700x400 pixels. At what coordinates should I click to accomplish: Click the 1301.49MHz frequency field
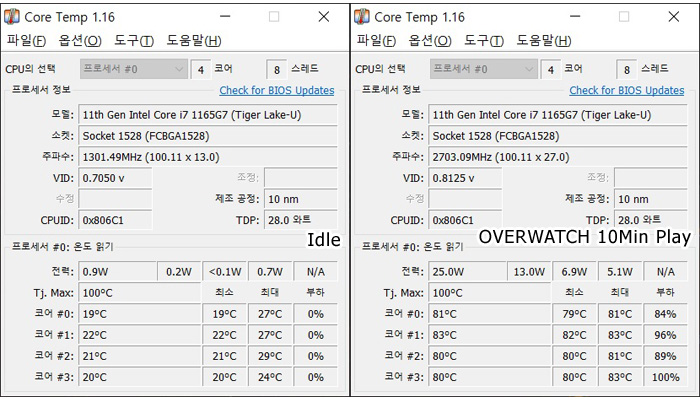tap(208, 157)
